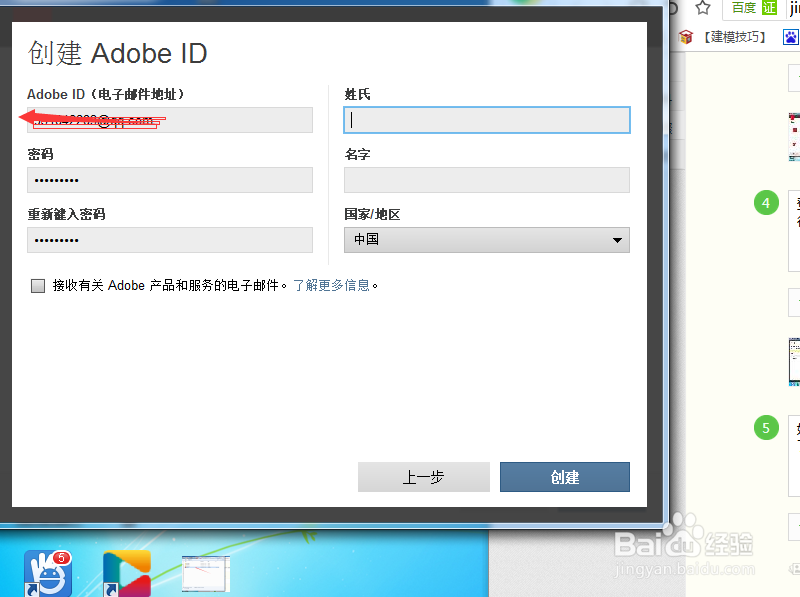Open the screenshot thumbnail beside browser step 5
800x597 pixels.
pos(794,362)
